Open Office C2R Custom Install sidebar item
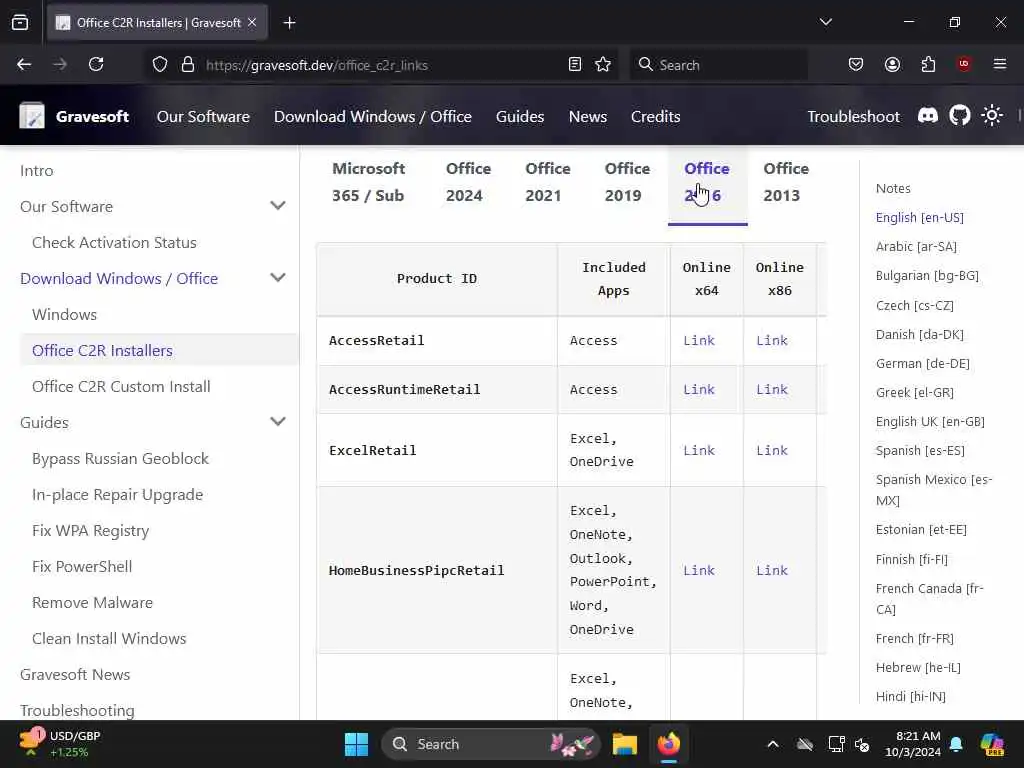The height and width of the screenshot is (768, 1024). click(121, 387)
